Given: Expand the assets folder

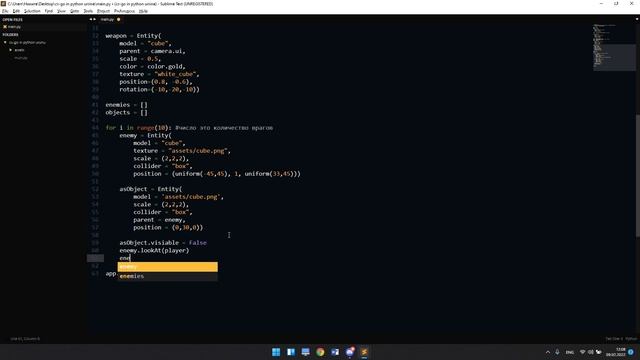Looking at the screenshot, I should click(x=11, y=50).
